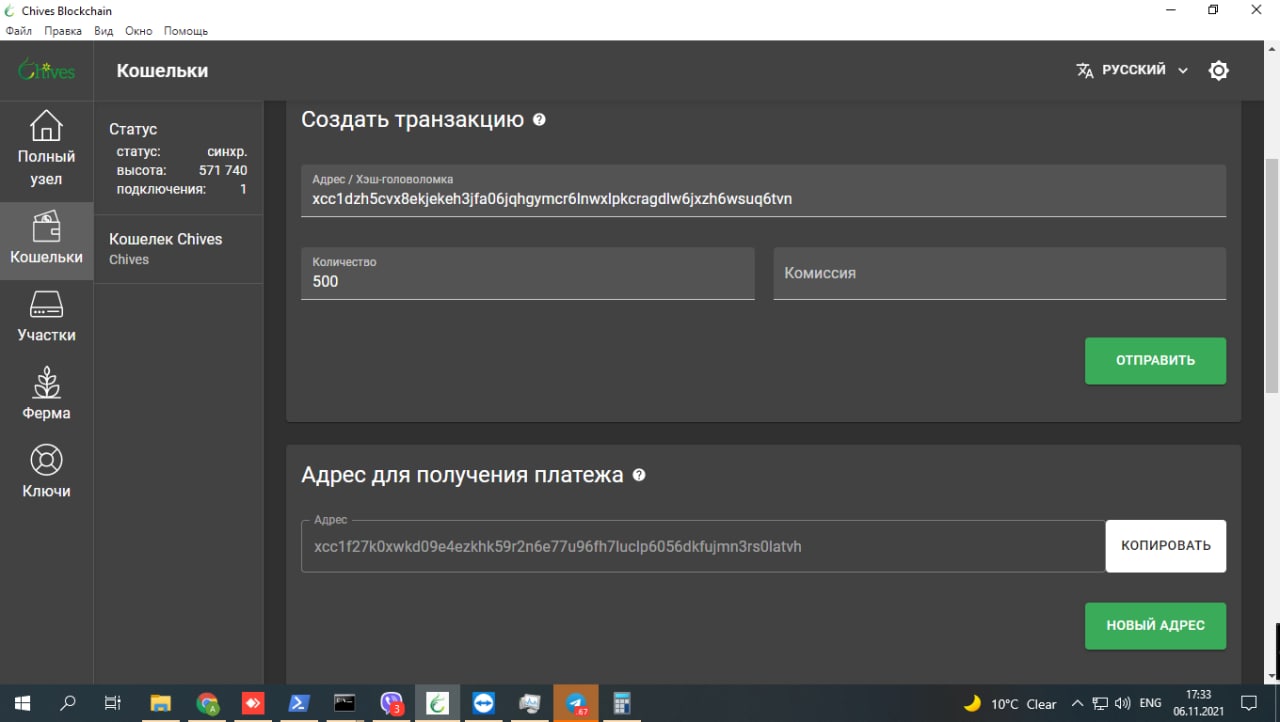
Task: Open the command prompt taskbar icon
Action: pyautogui.click(x=345, y=703)
